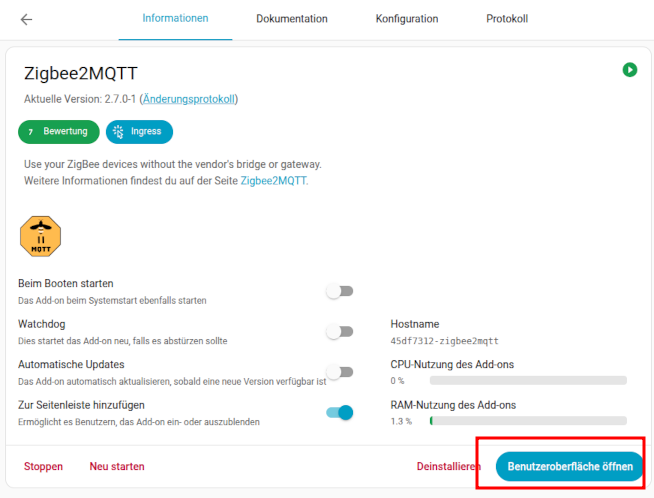Click the back arrow icon

point(26,19)
